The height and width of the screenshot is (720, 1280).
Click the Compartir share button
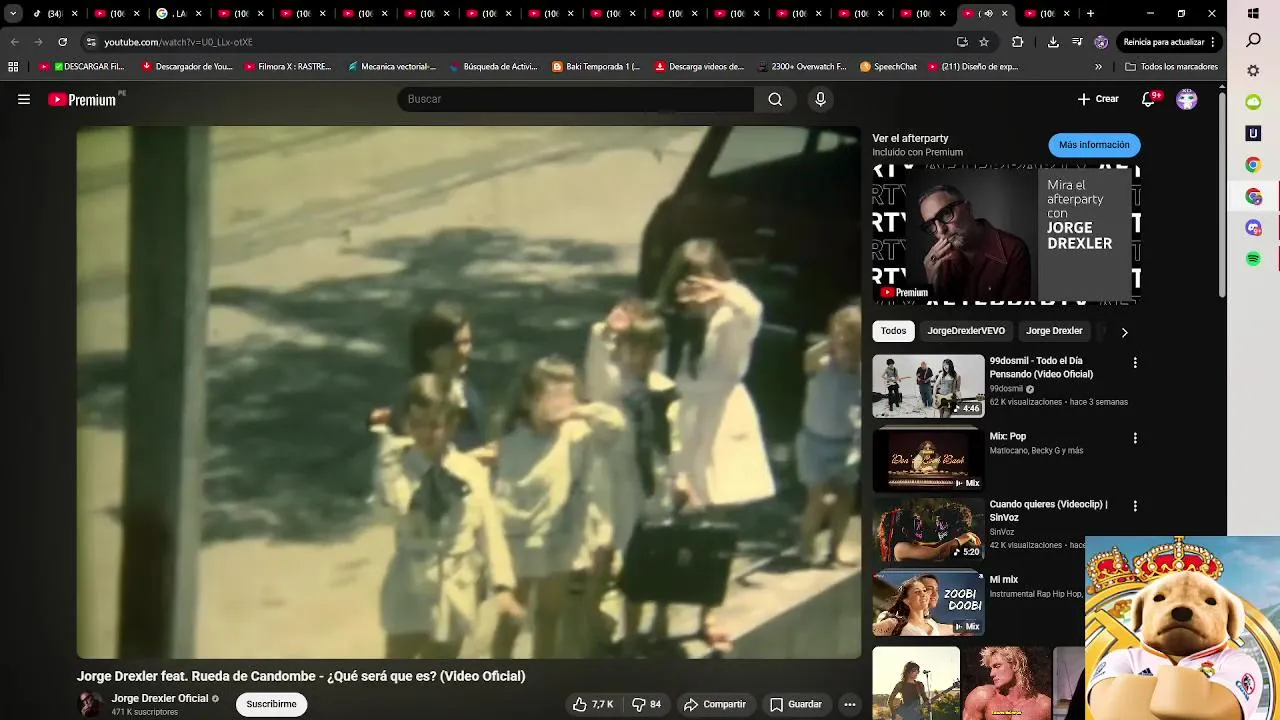pyautogui.click(x=715, y=704)
